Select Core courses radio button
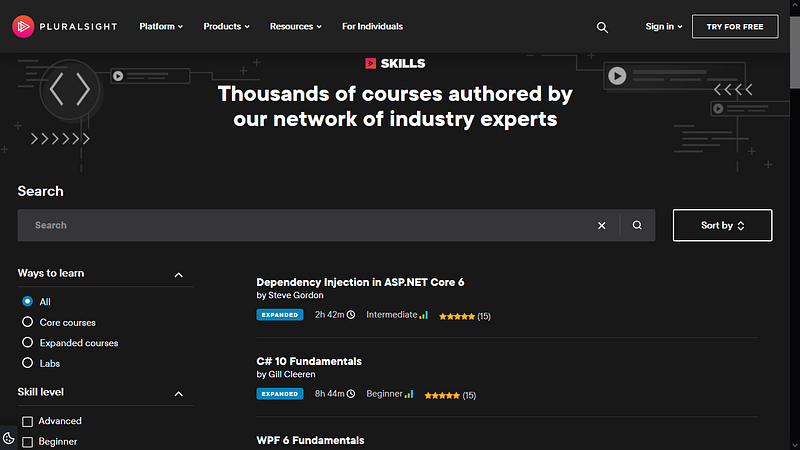The height and width of the screenshot is (450, 800). 28,322
